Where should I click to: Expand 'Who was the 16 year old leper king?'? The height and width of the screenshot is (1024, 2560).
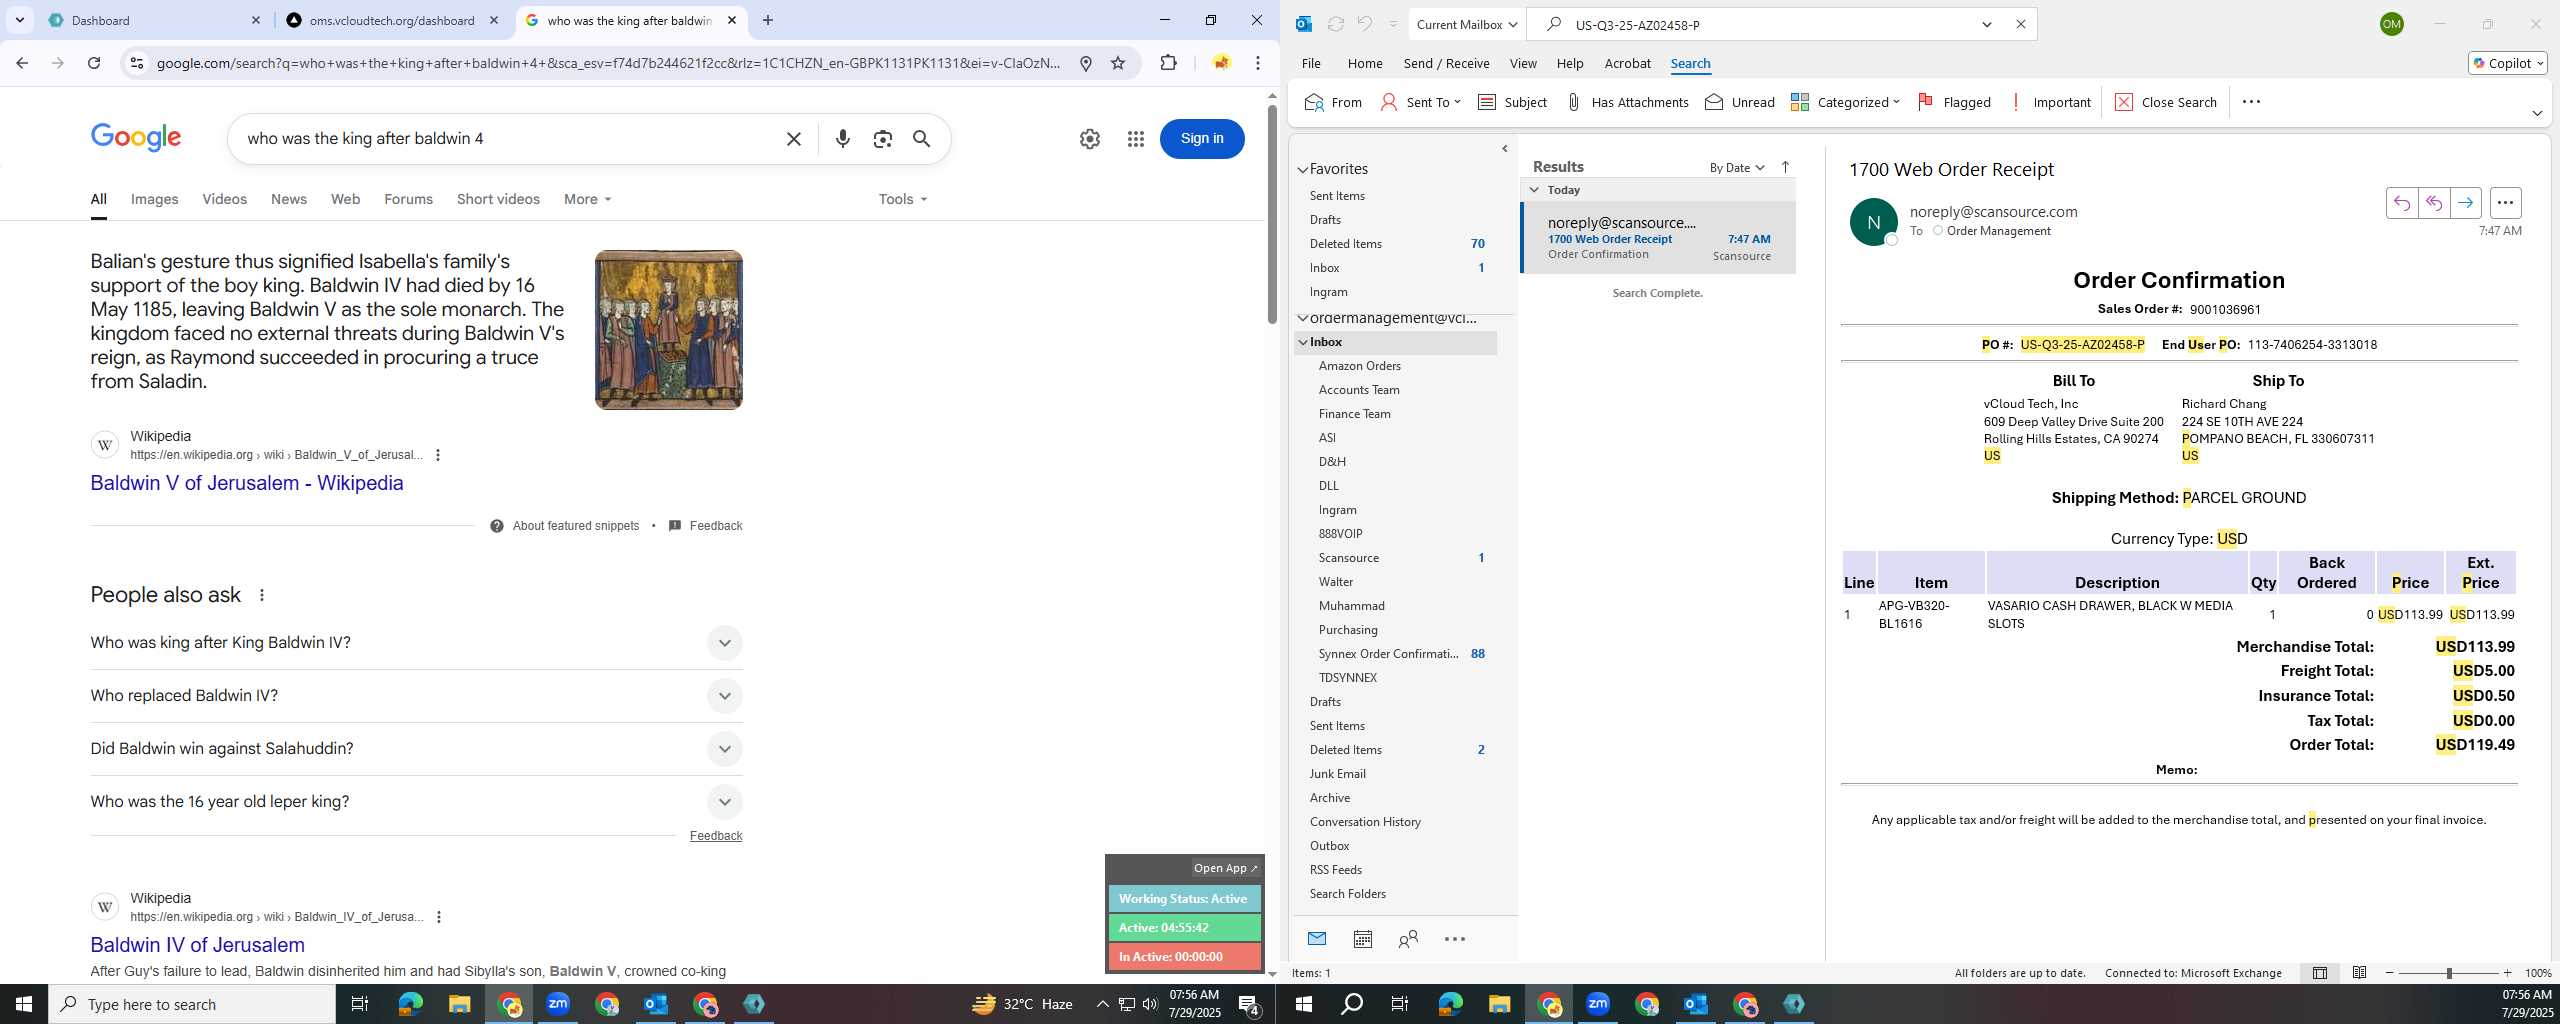(x=724, y=802)
